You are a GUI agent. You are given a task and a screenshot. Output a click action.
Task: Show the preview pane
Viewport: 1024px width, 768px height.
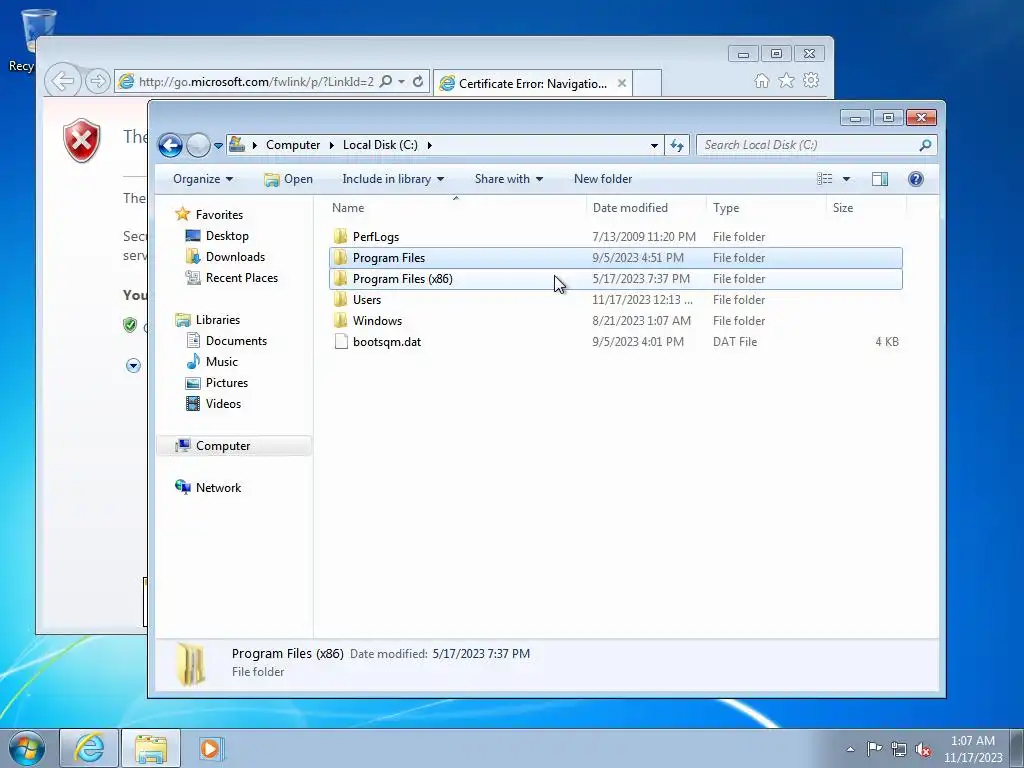pyautogui.click(x=880, y=179)
